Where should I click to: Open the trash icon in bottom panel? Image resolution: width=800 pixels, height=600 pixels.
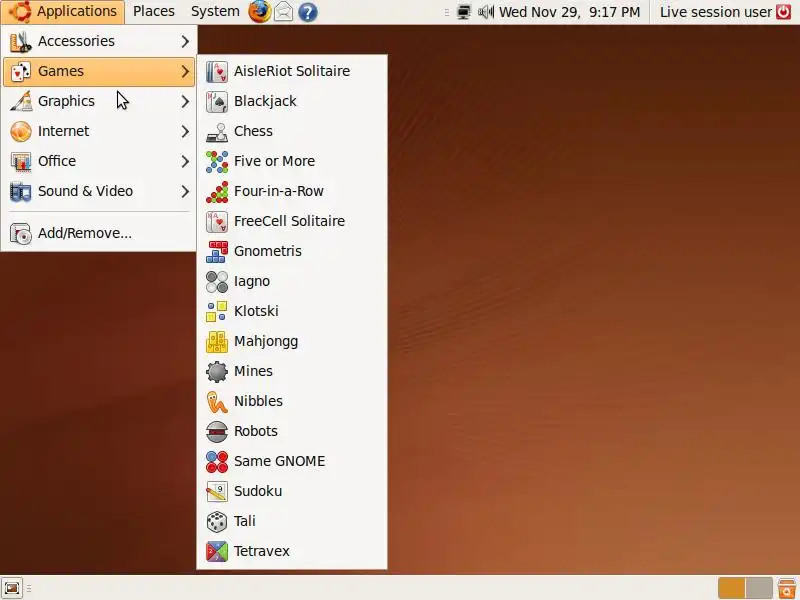pos(787,588)
